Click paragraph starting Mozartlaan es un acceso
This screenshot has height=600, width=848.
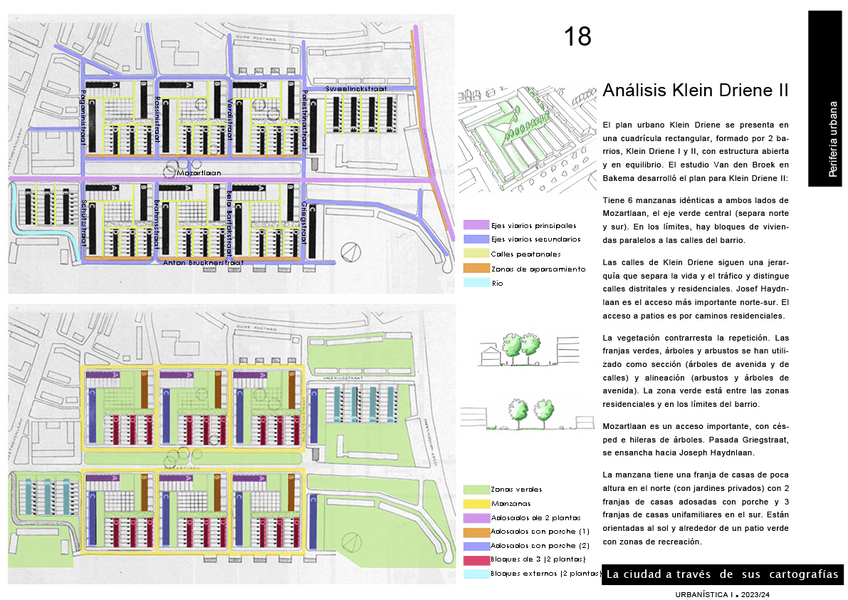click(x=695, y=439)
